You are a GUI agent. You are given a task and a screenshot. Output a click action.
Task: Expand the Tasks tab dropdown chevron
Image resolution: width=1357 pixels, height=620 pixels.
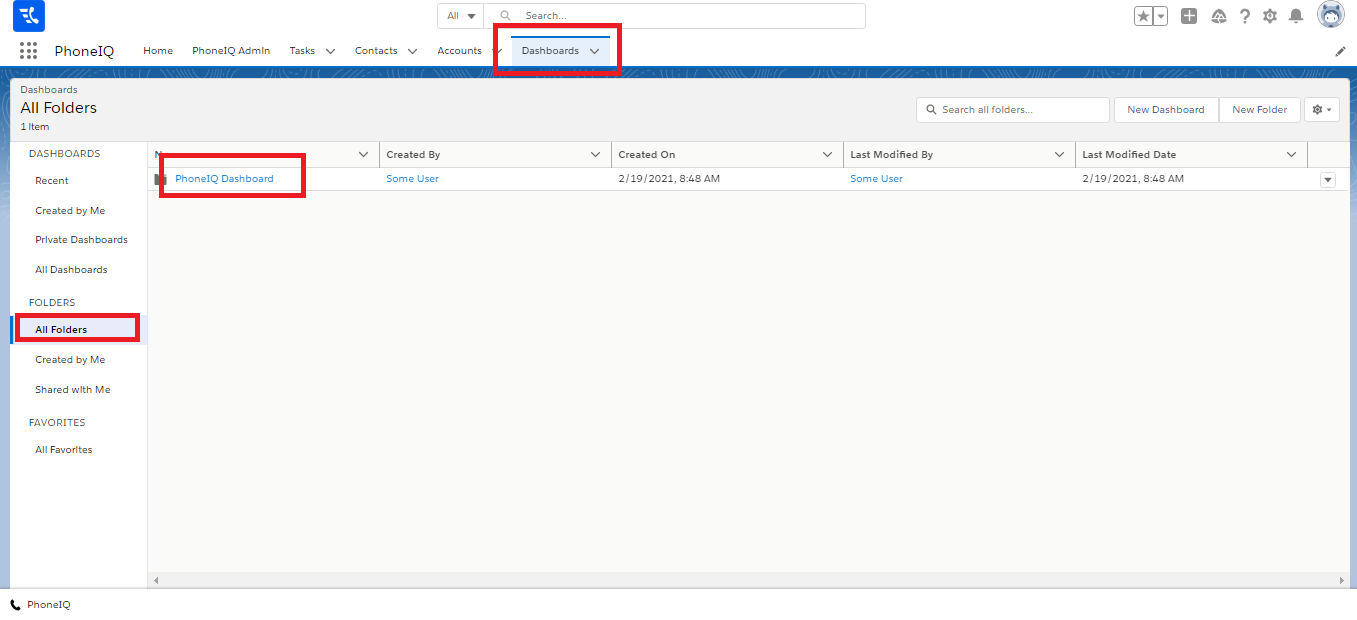(x=330, y=51)
